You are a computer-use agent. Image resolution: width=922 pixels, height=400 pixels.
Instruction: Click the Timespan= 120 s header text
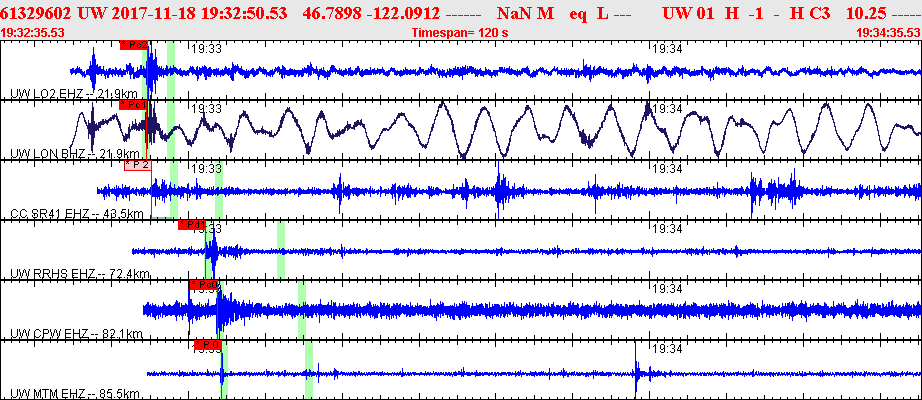(460, 34)
